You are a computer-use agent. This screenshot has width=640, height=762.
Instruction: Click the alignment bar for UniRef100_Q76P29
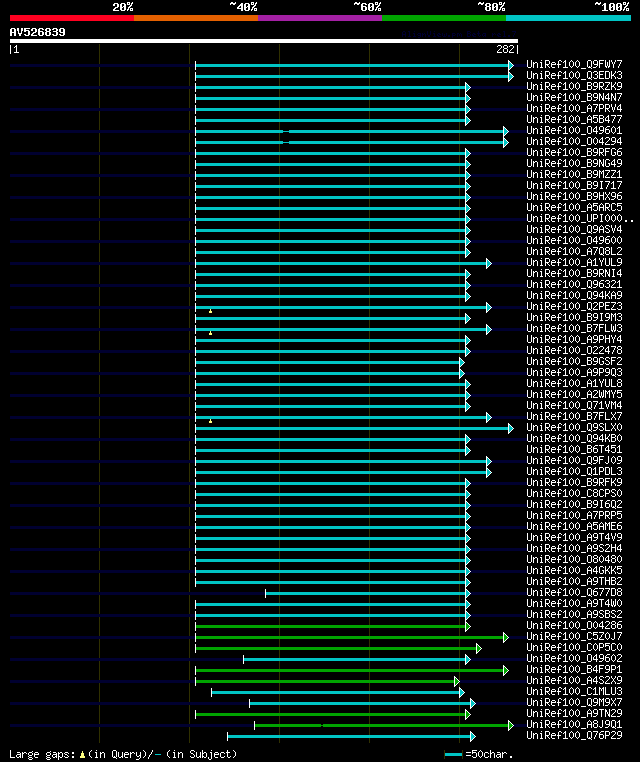pyautogui.click(x=351, y=736)
